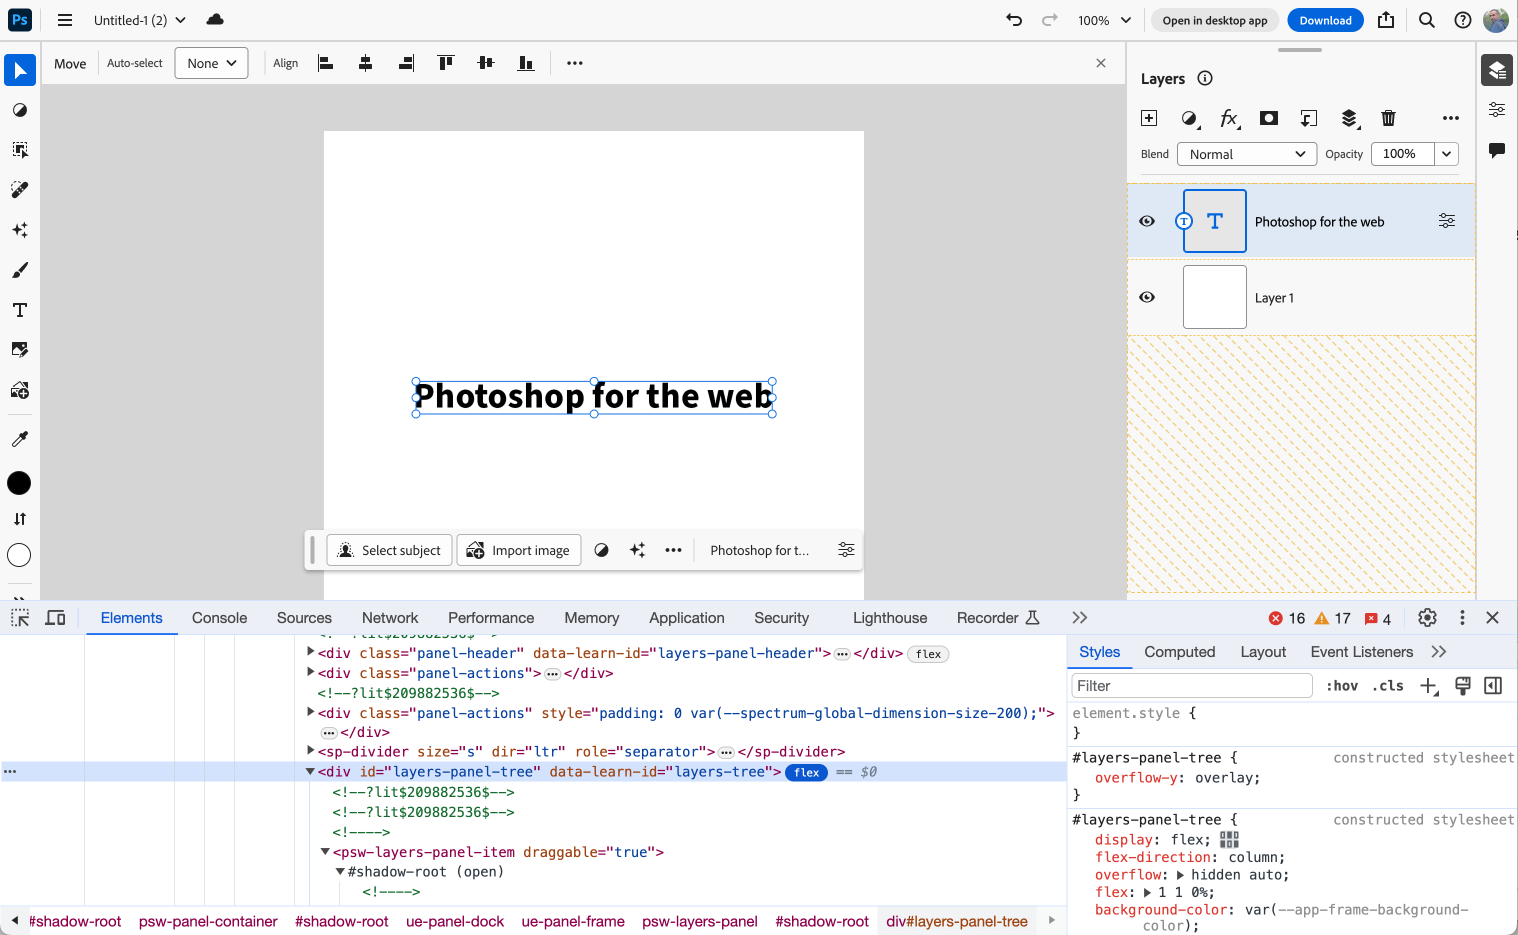Click align top edges icon
The image size is (1518, 935).
tap(446, 63)
